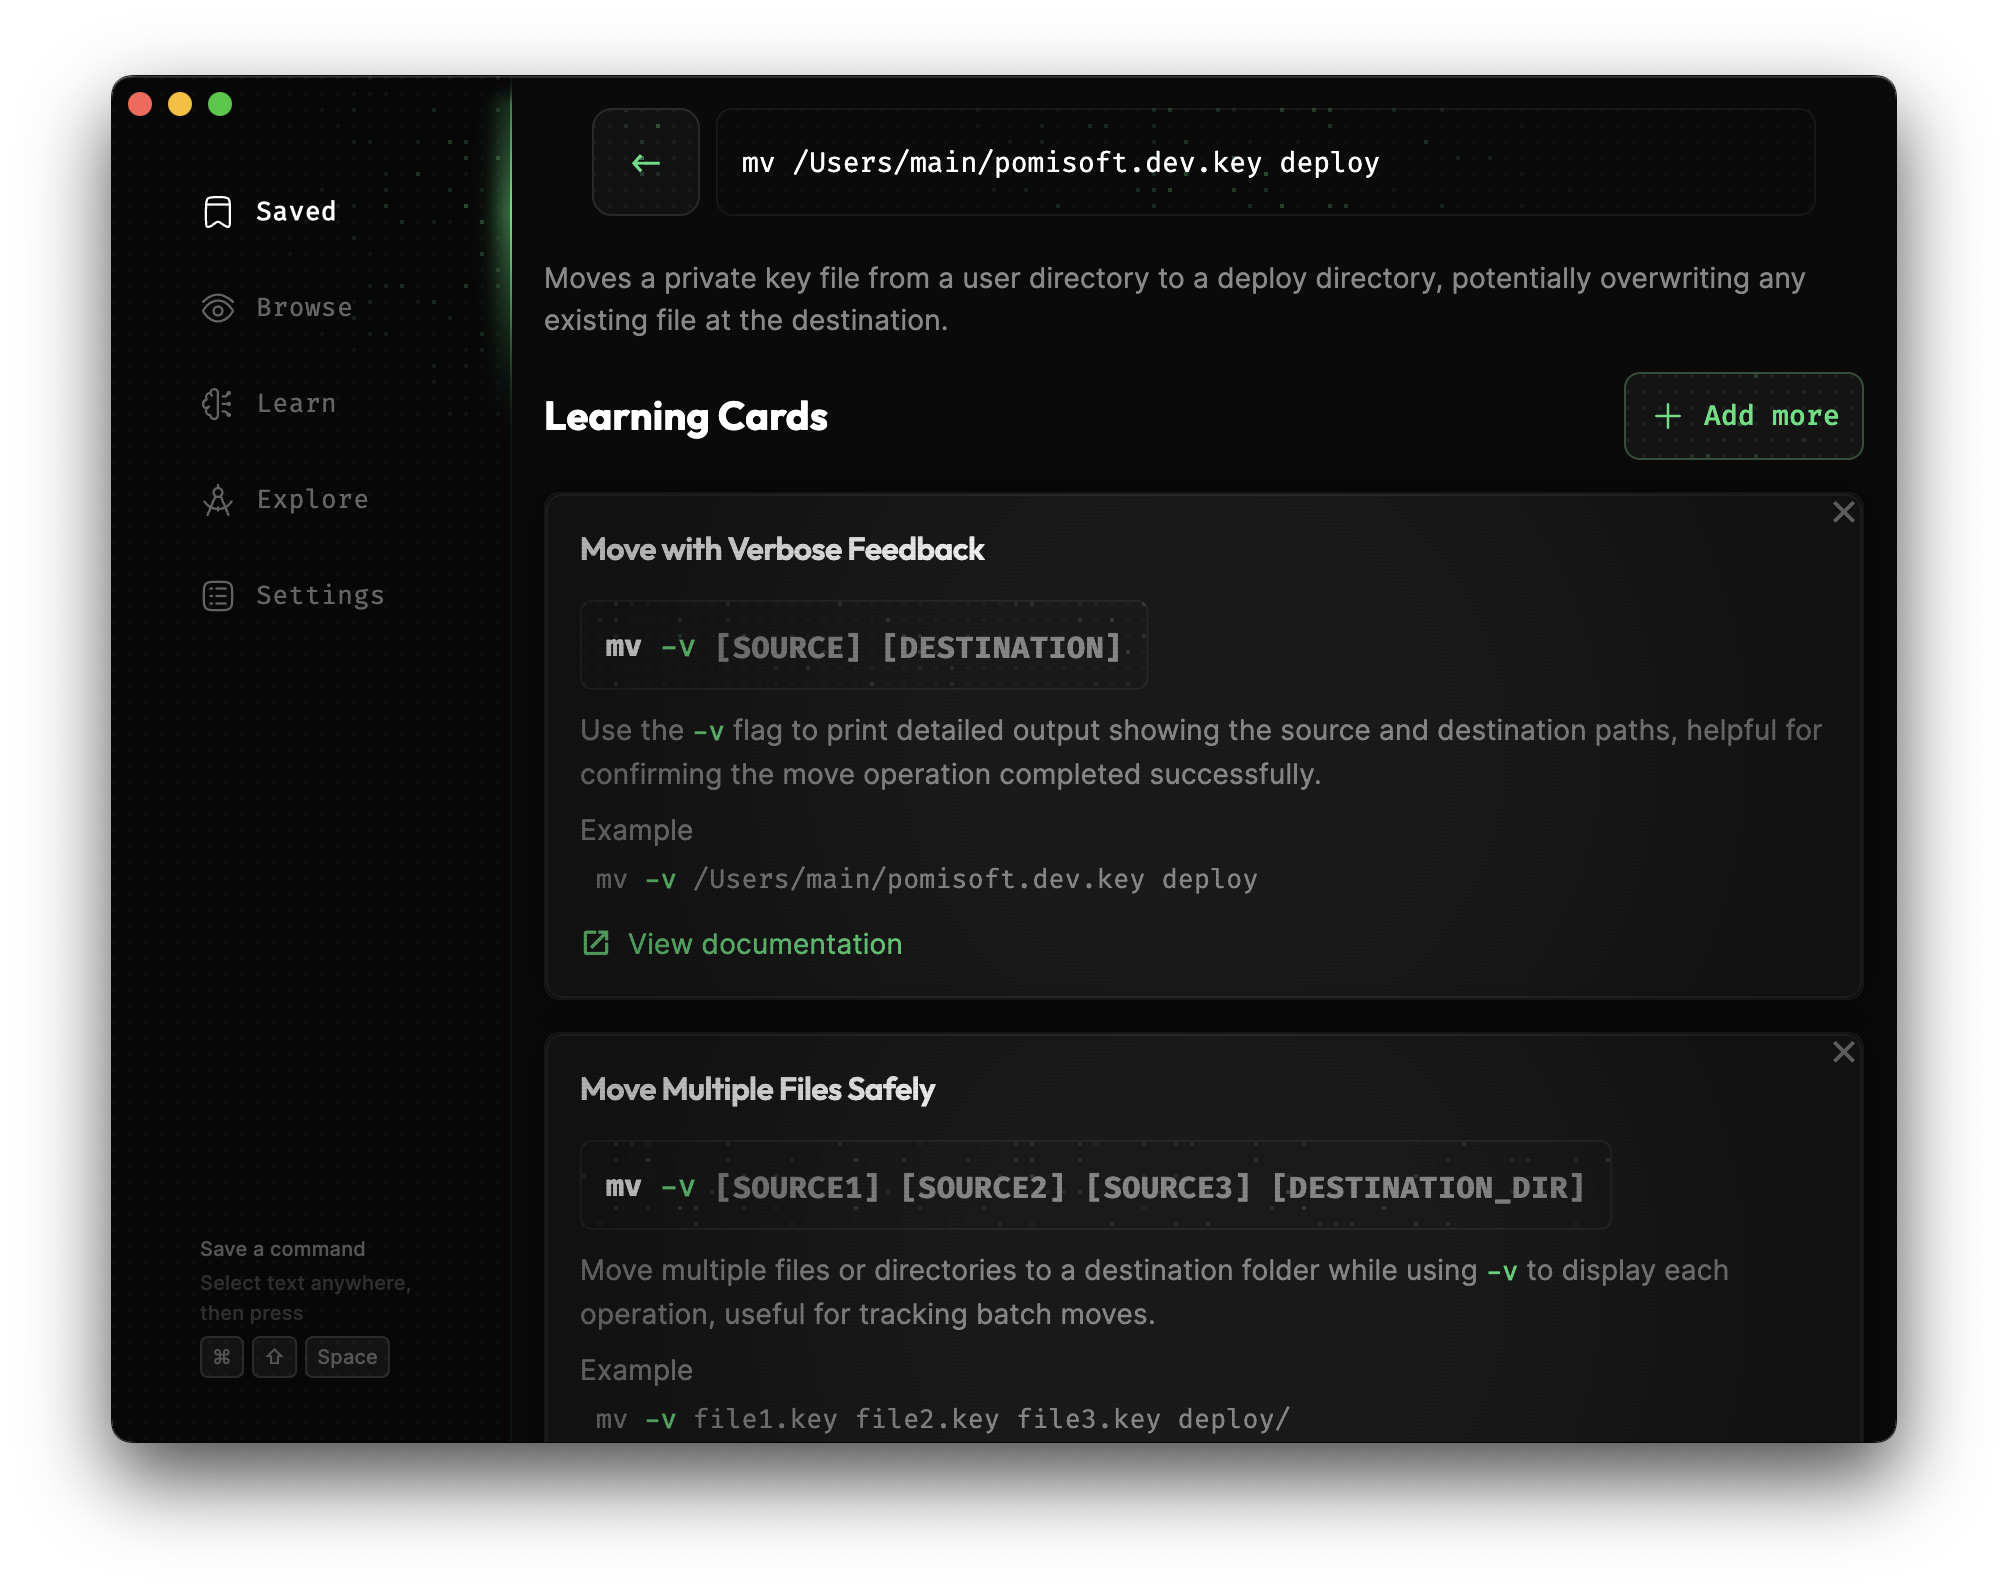
Task: Click the red close window button
Action: (140, 104)
